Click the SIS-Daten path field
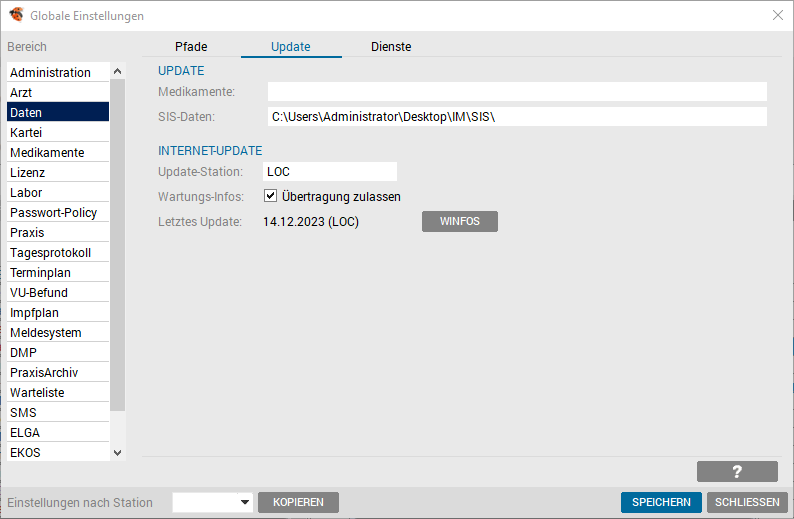Image resolution: width=794 pixels, height=519 pixels. (517, 116)
